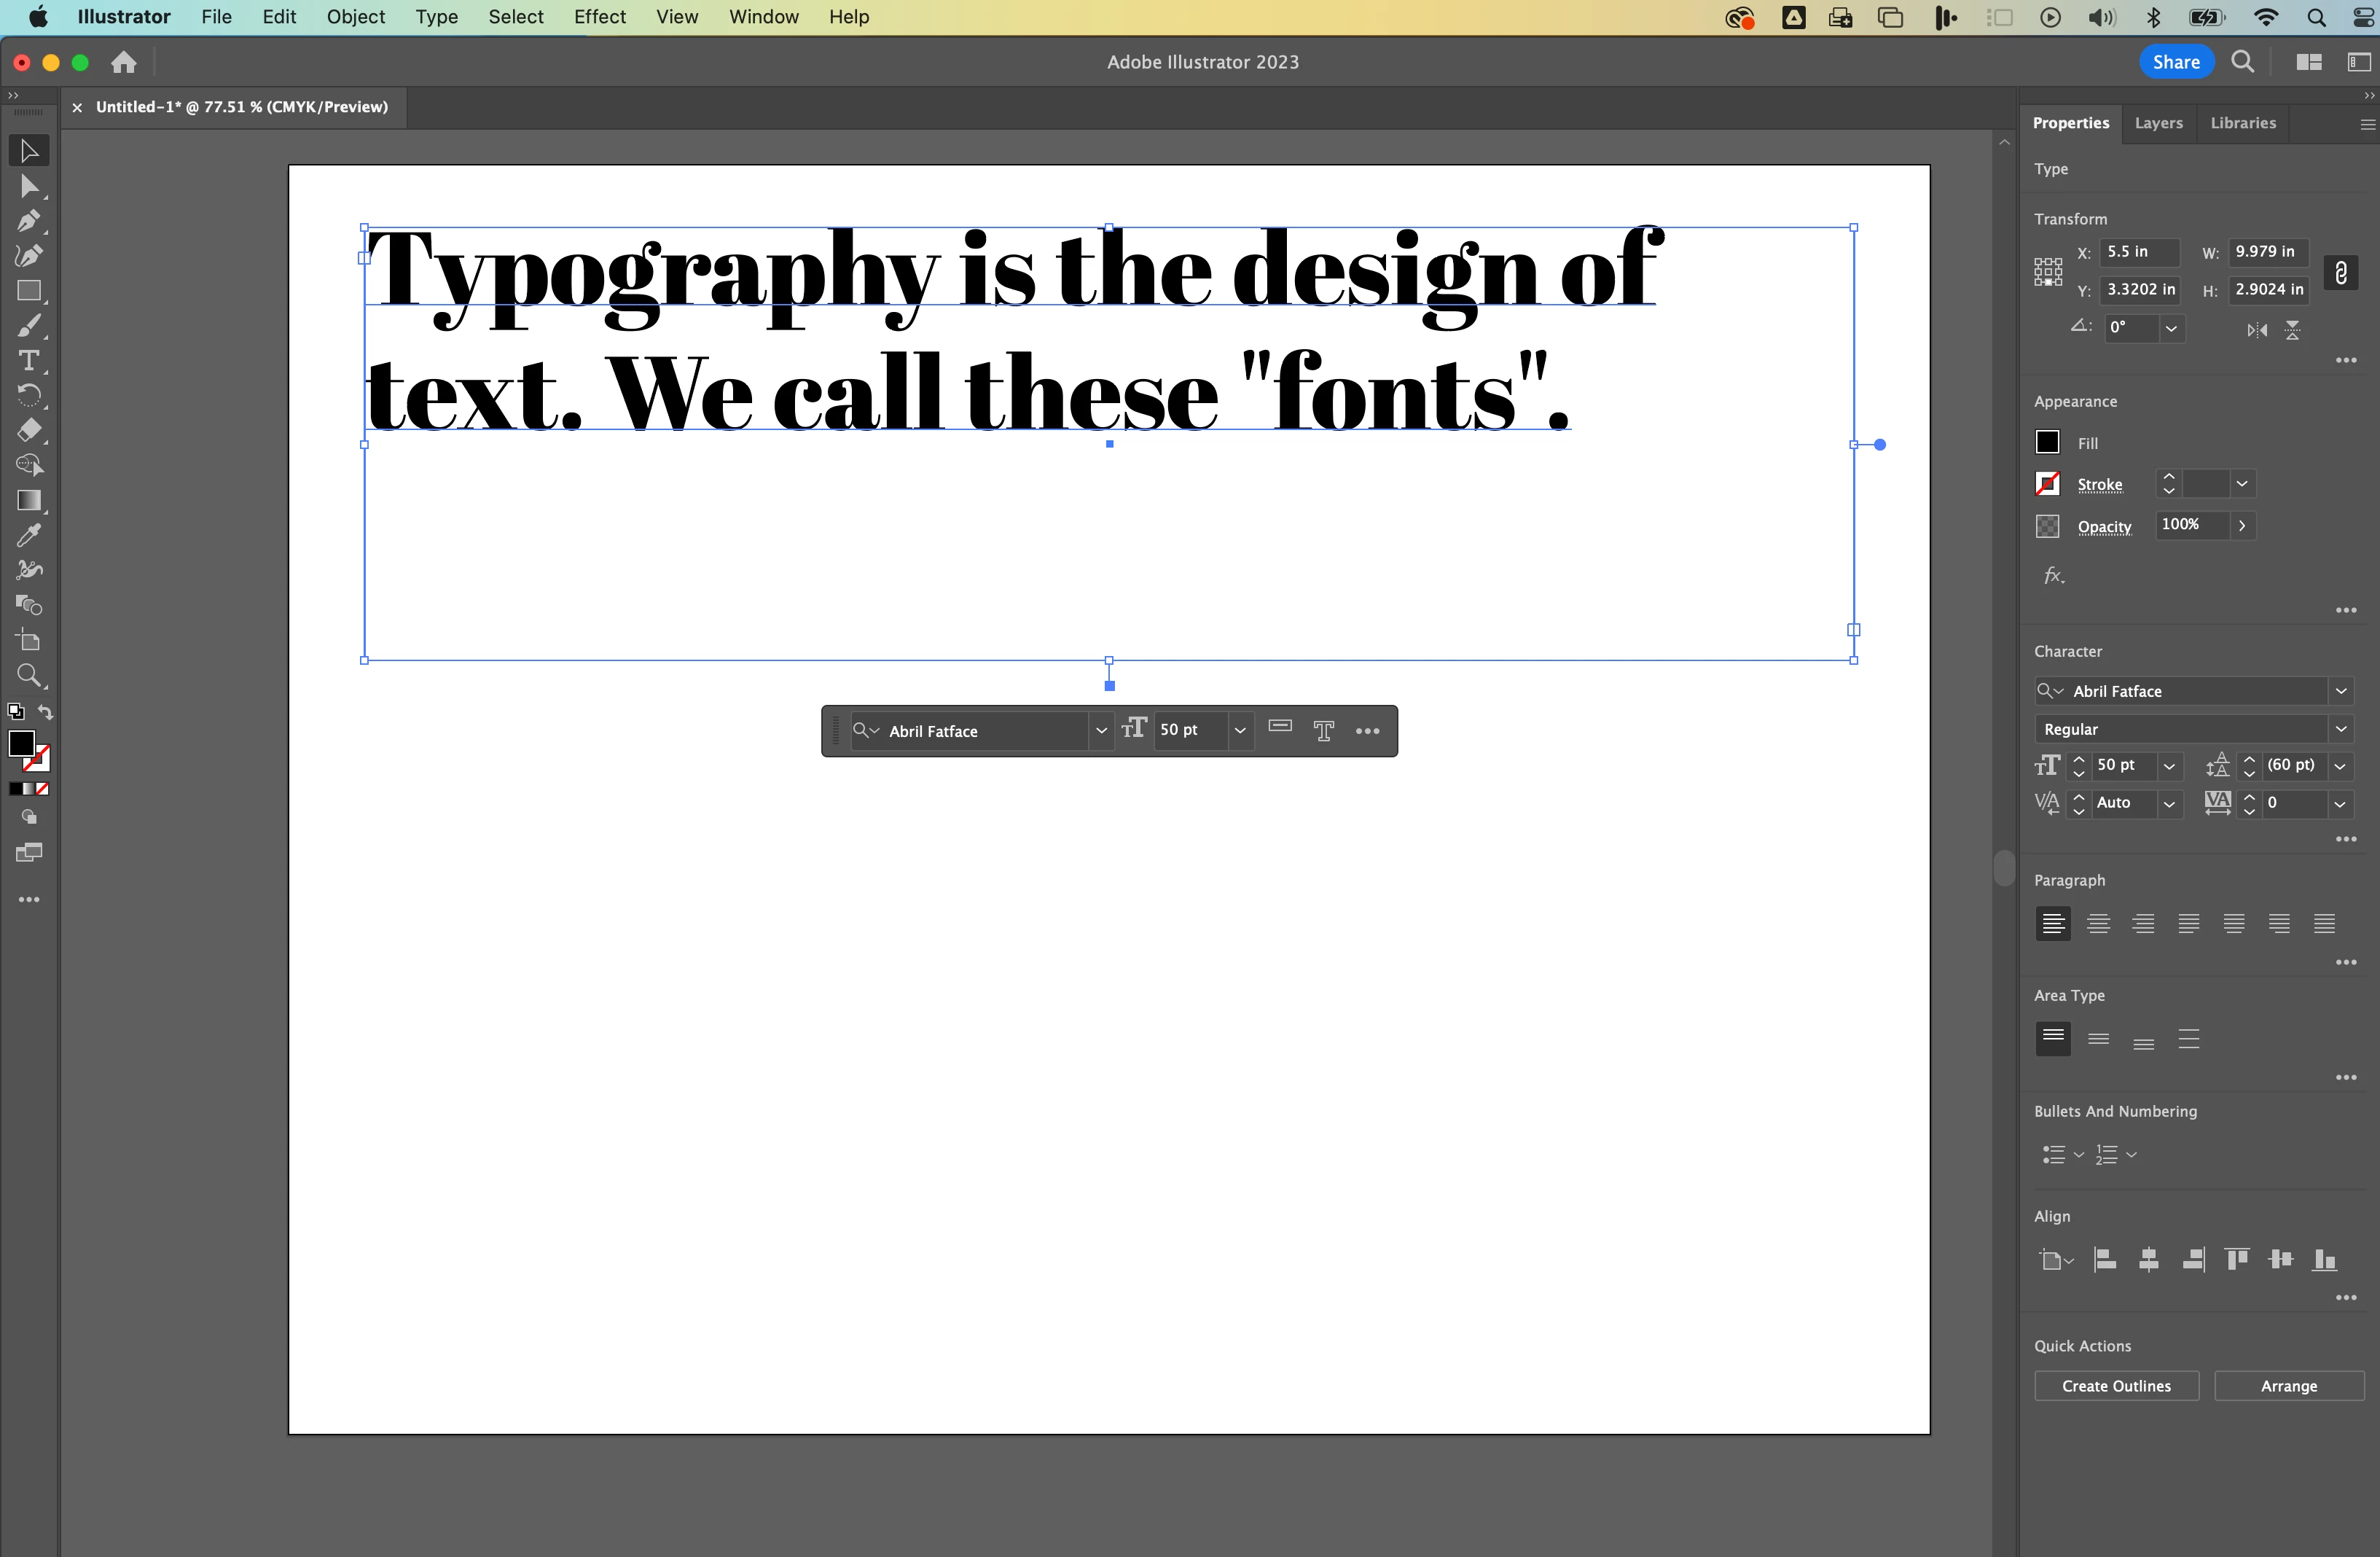Select the Pen tool
This screenshot has width=2380, height=1557.
[x=28, y=221]
